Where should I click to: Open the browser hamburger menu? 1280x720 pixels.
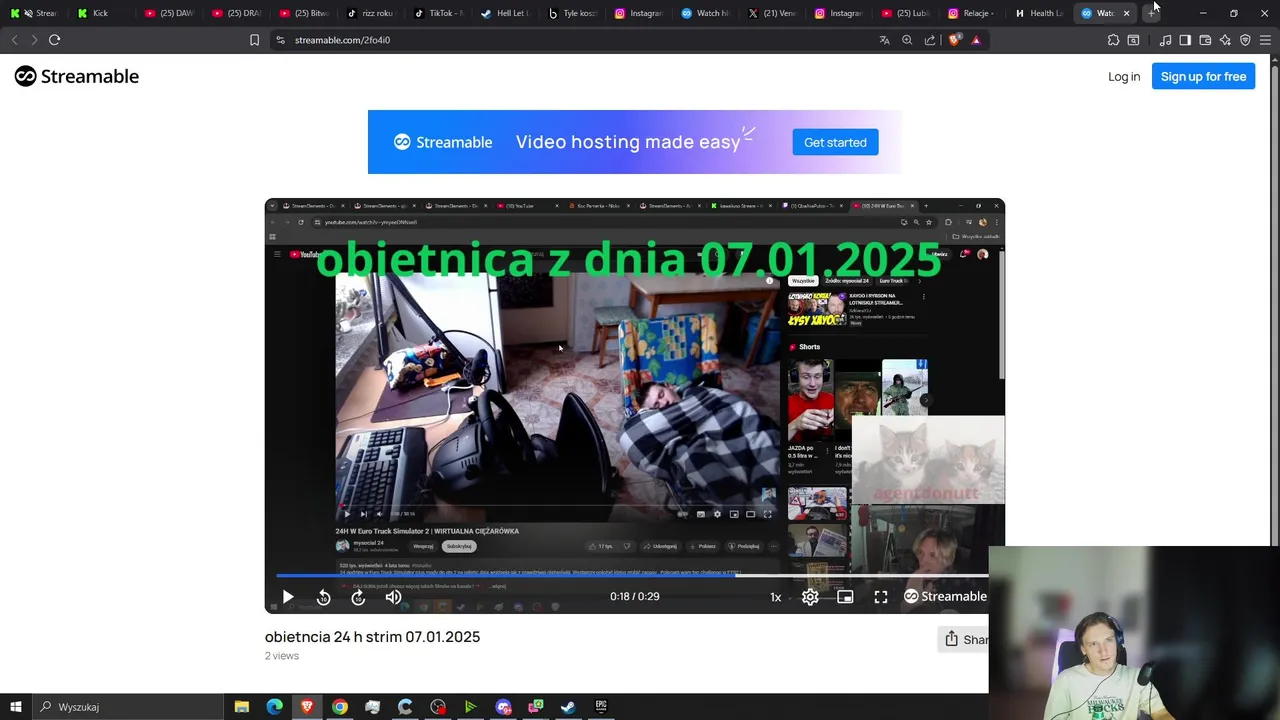(x=1265, y=40)
